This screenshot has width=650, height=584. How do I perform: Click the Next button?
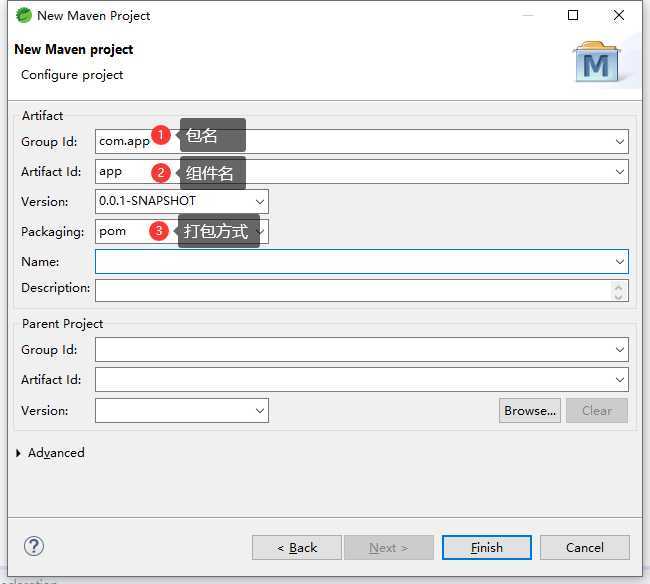pos(389,548)
